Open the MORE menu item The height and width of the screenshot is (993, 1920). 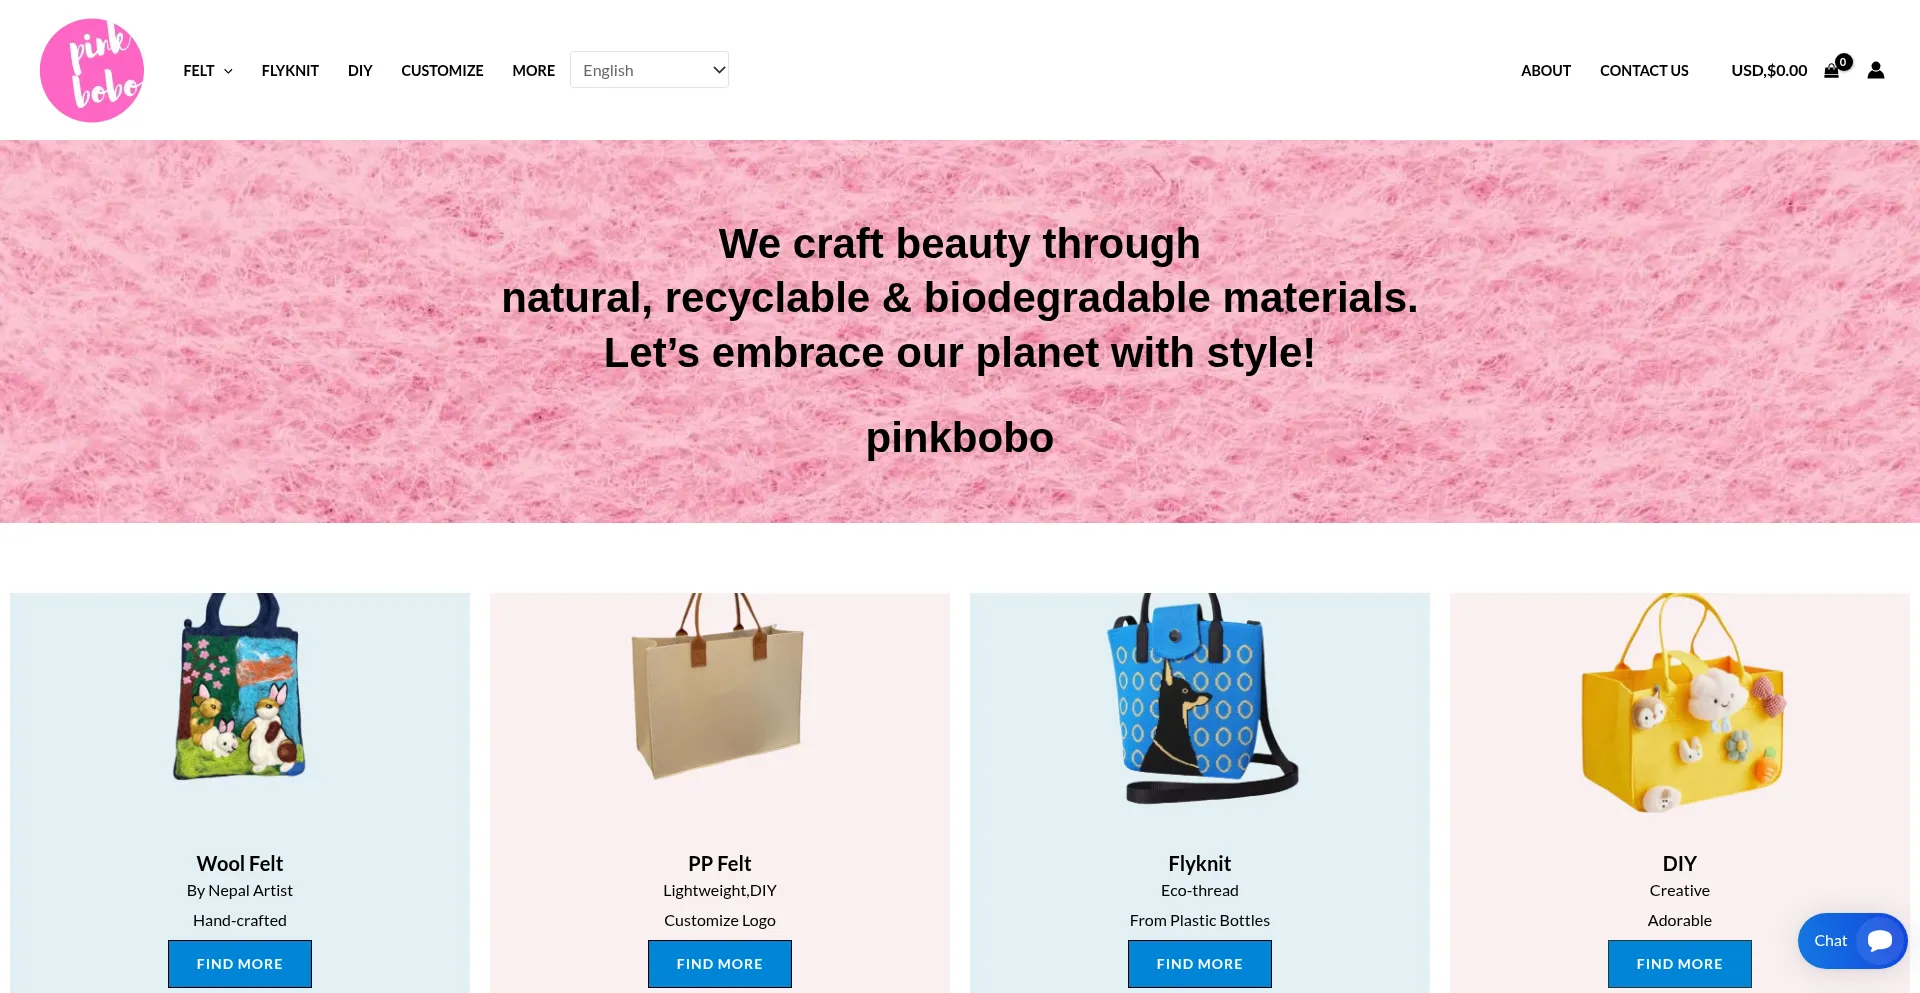tap(533, 70)
